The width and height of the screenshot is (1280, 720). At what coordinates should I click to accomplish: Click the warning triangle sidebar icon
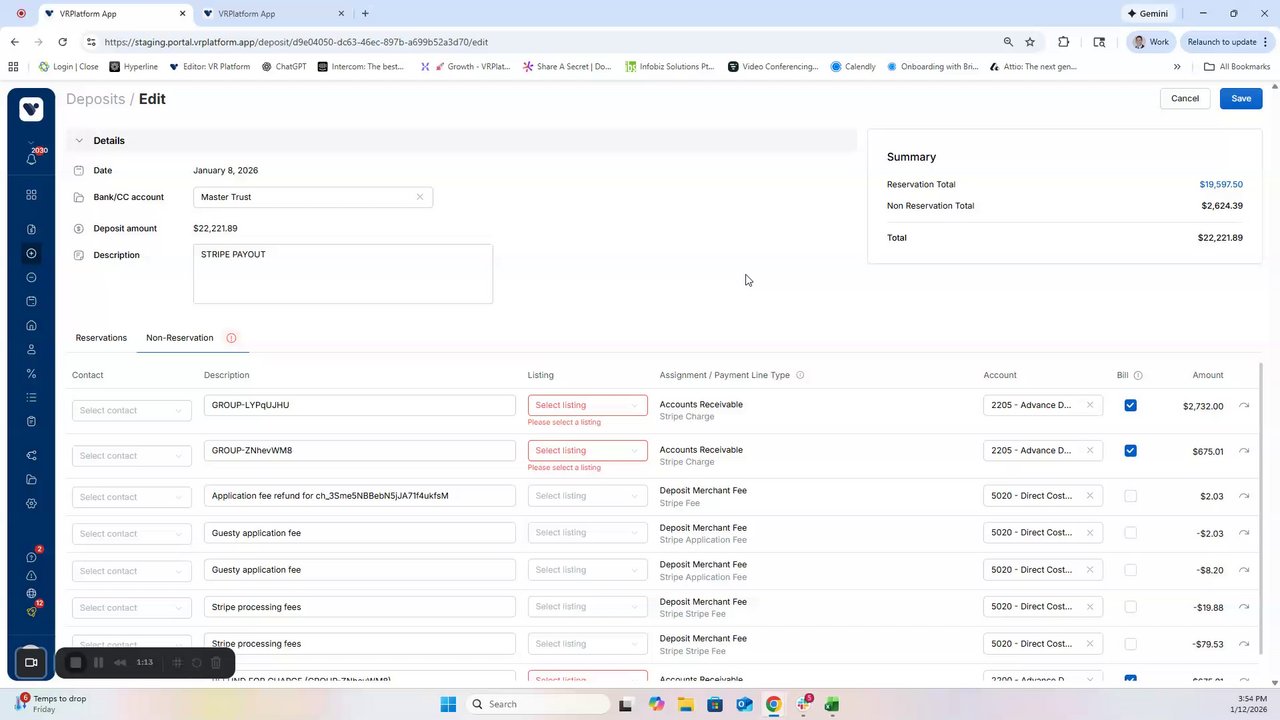(x=31, y=576)
